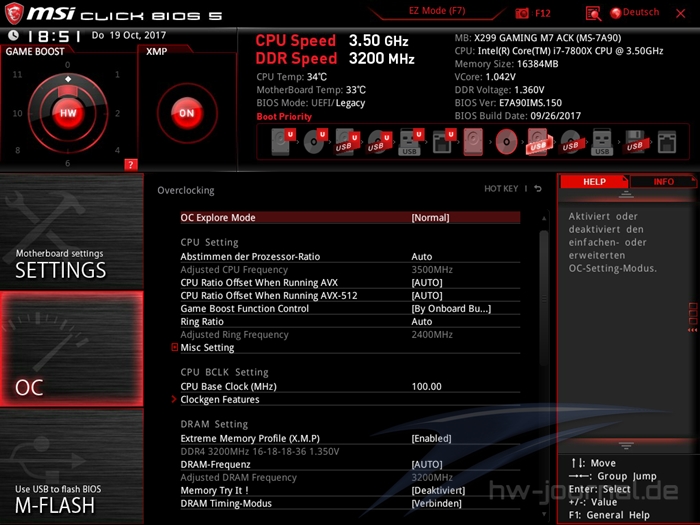Viewport: 700px width, 525px height.
Task: Click the settings list scrollbar thumb
Action: coord(544,298)
